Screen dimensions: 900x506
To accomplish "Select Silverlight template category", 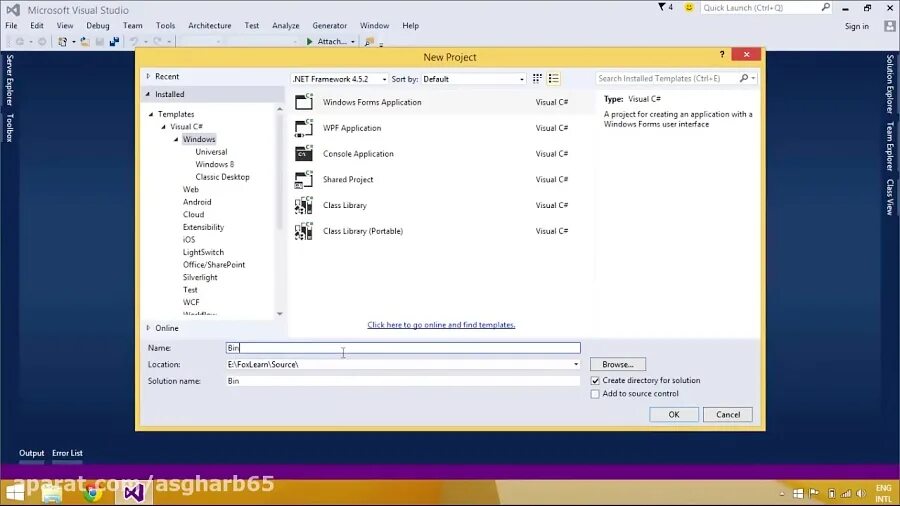I will click(x=200, y=277).
